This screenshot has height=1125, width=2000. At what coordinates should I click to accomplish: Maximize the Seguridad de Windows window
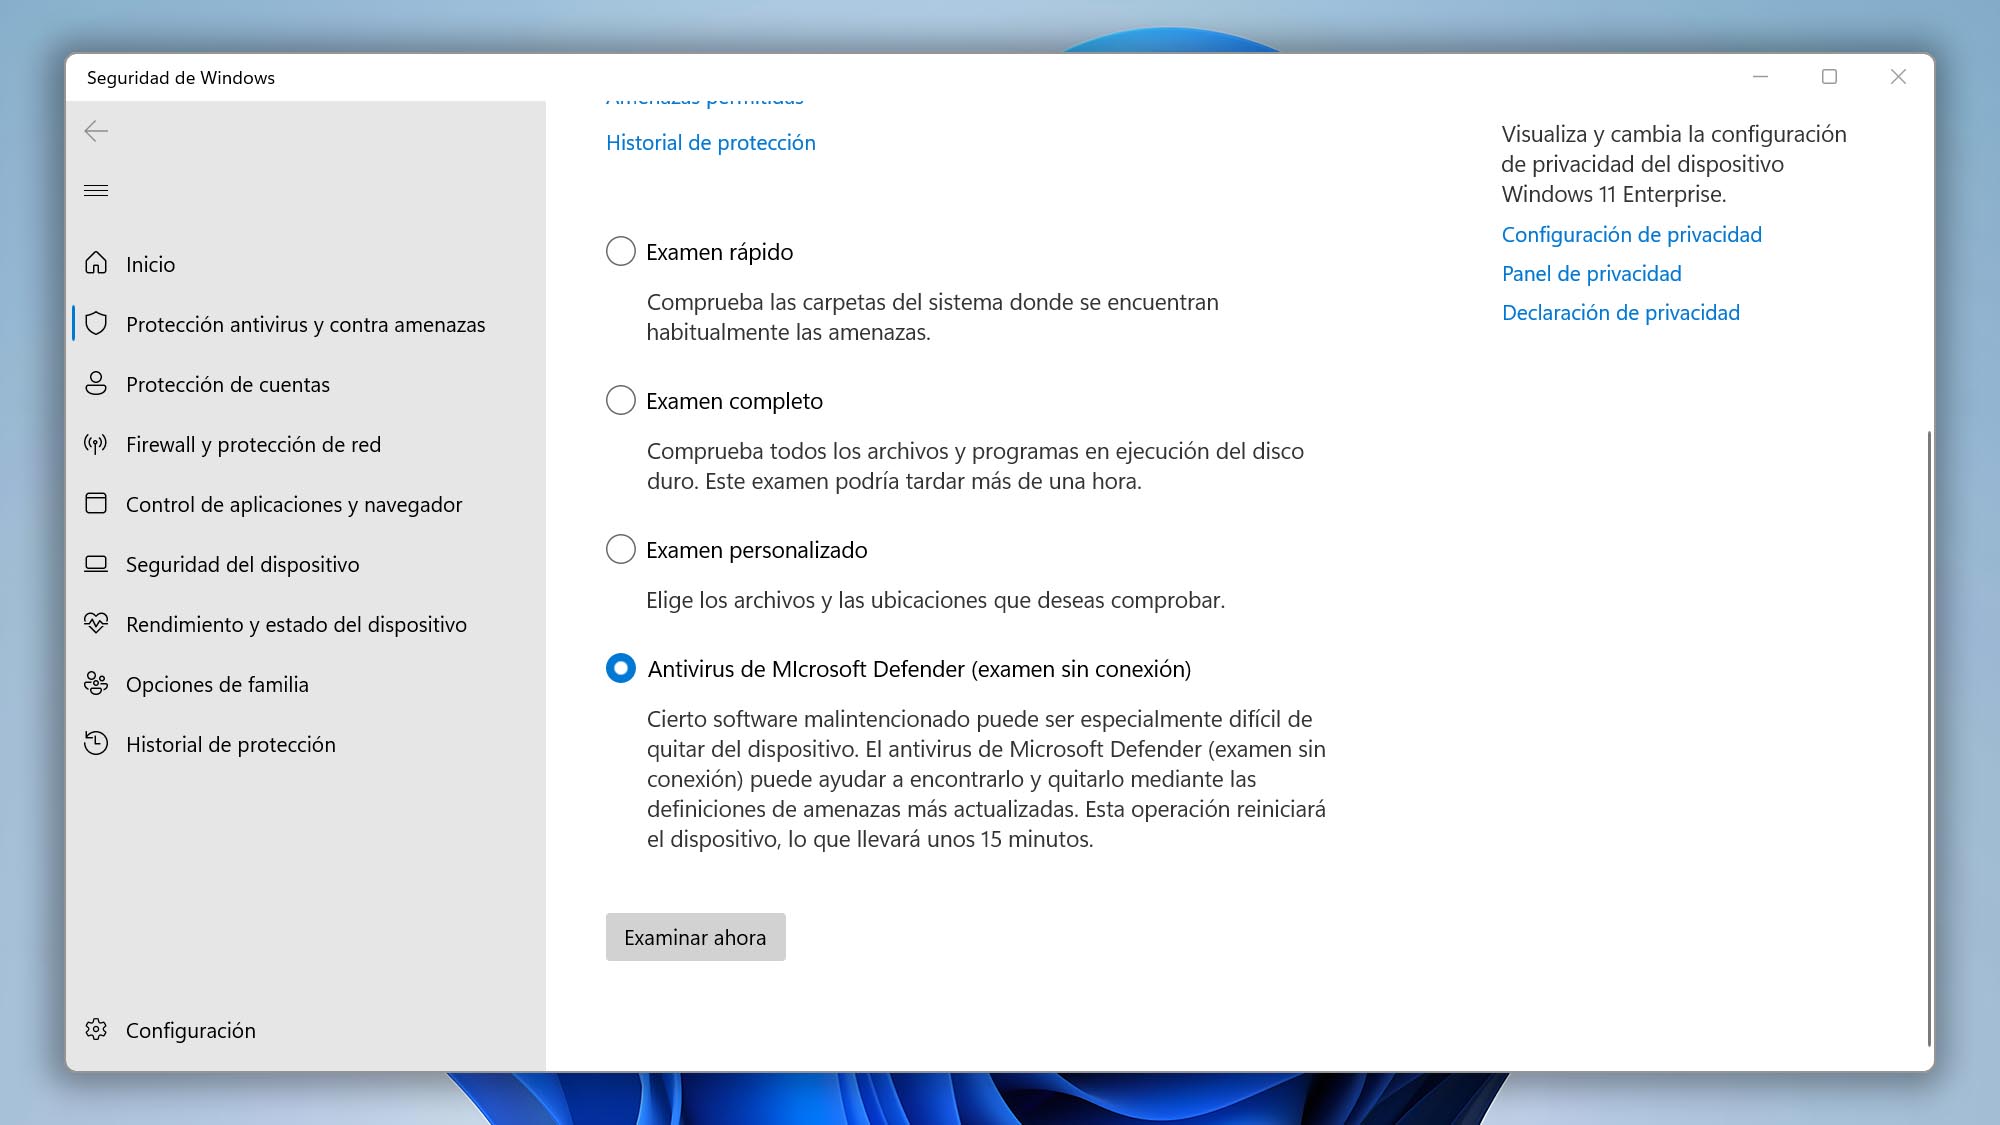pos(1829,77)
